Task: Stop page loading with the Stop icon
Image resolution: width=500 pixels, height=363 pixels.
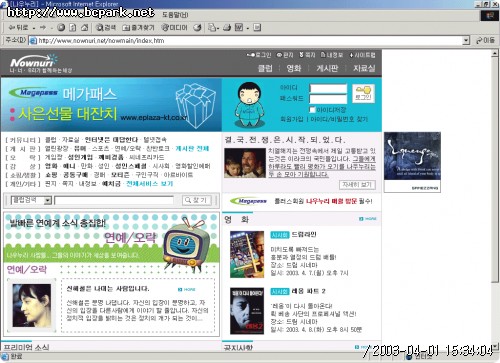Action: click(61, 27)
